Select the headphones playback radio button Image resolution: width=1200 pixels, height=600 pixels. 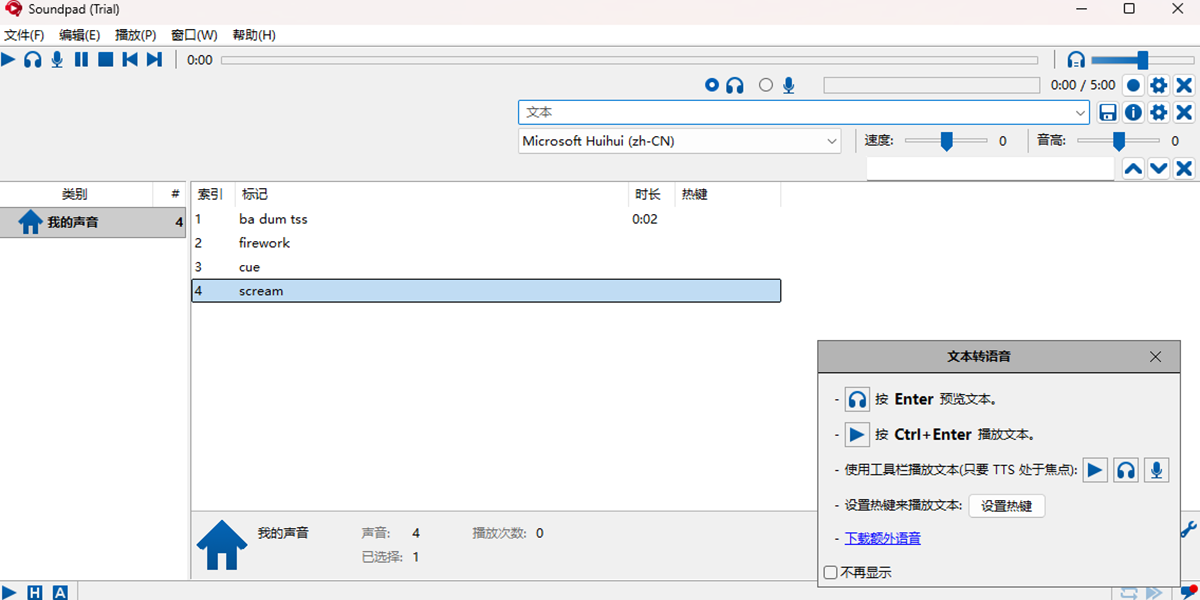(711, 85)
